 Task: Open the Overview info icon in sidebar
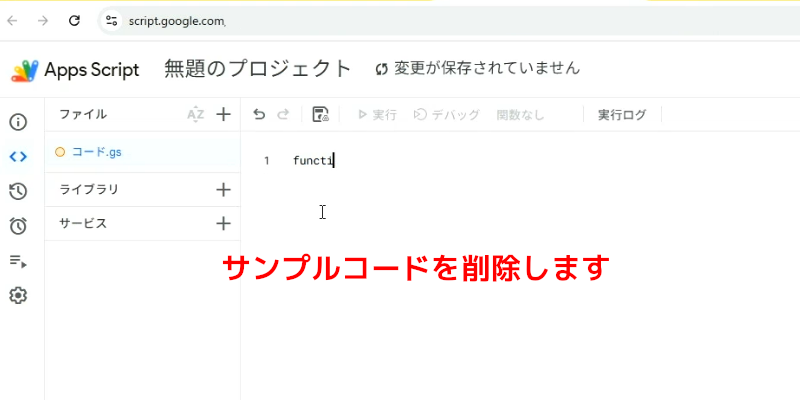point(18,122)
